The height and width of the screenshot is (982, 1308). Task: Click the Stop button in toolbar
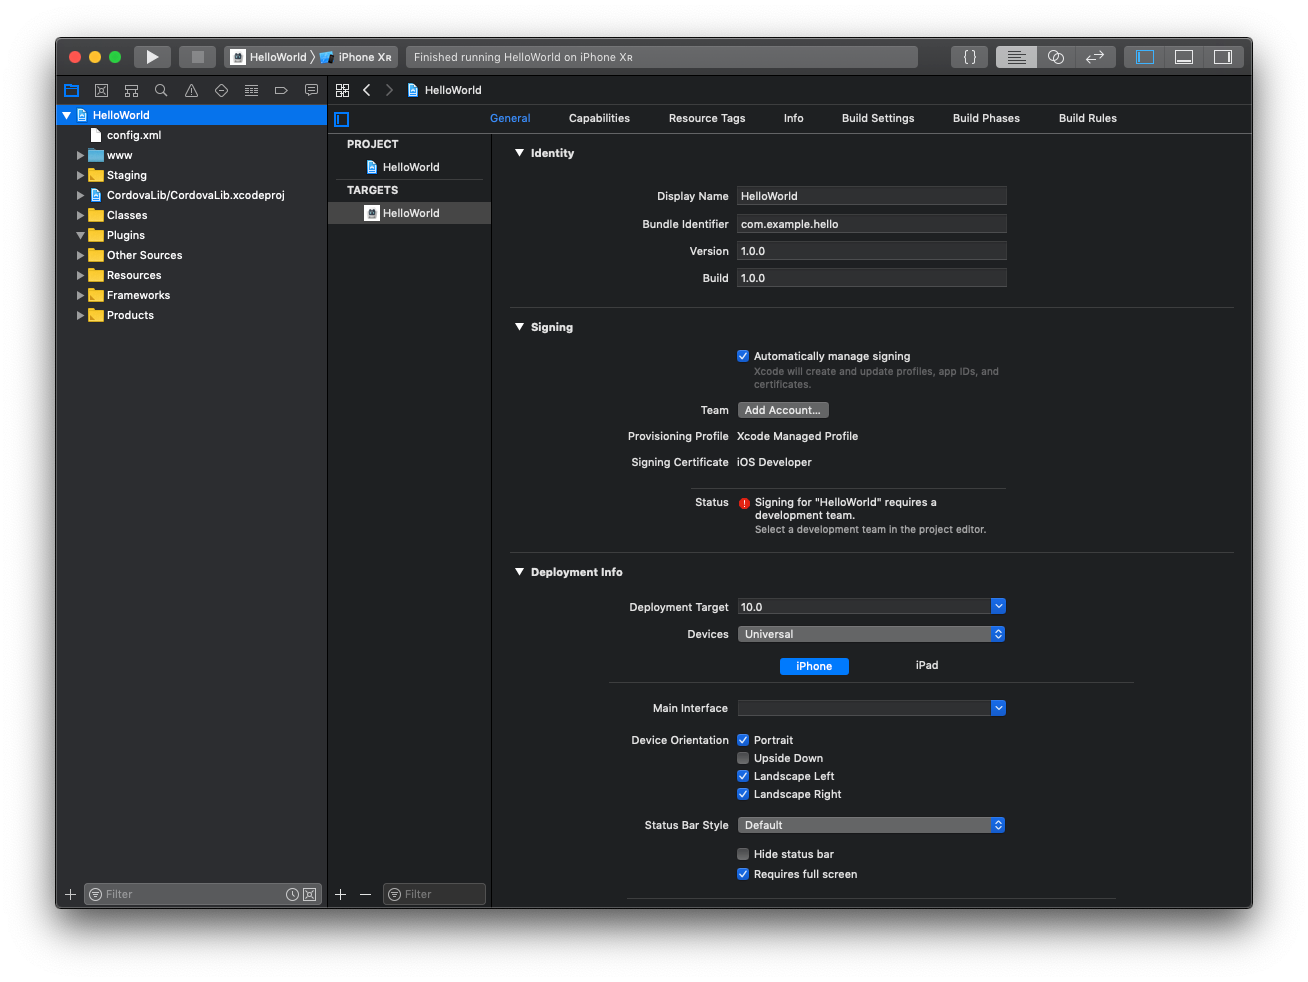tap(197, 57)
